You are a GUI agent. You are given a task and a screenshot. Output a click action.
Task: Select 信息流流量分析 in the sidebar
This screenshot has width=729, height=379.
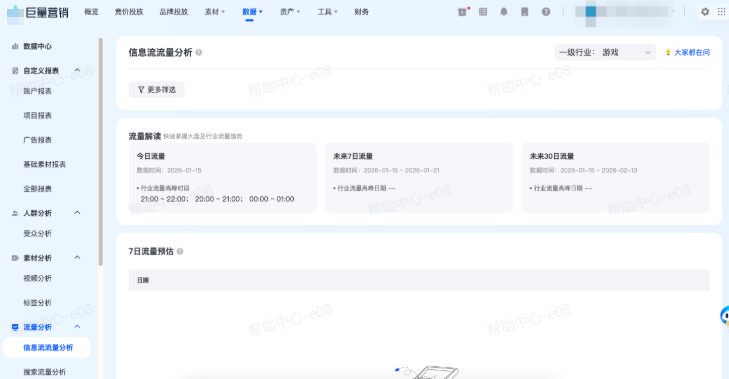point(46,348)
